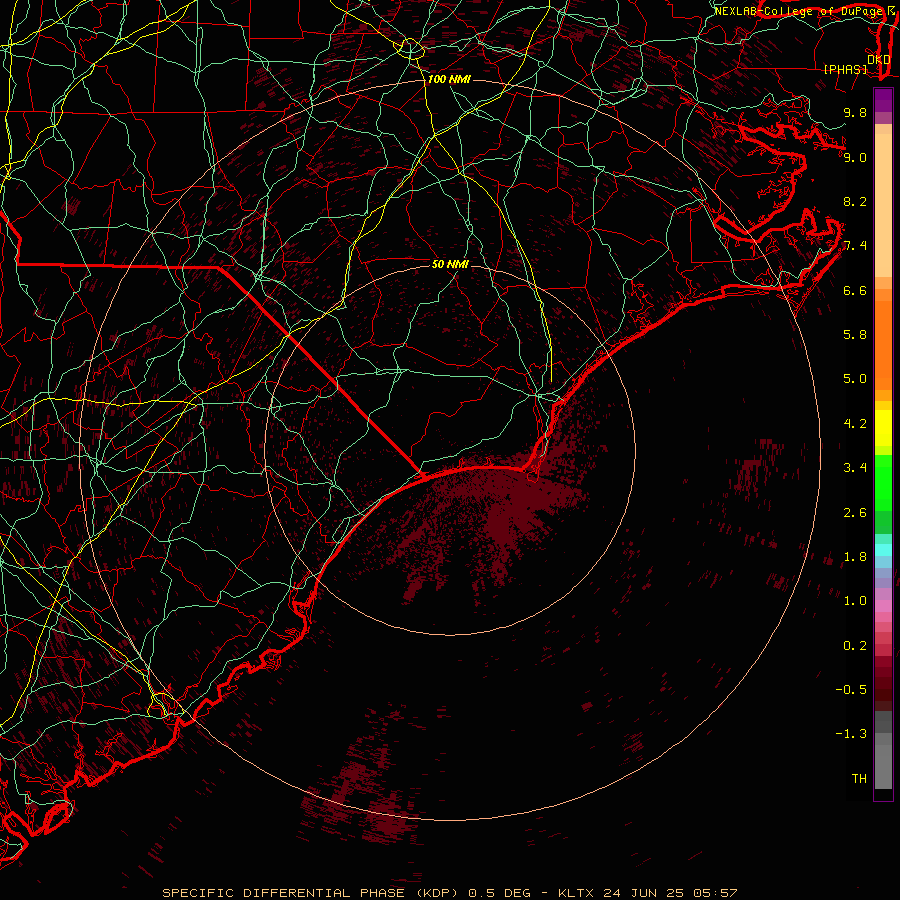Click the 1.0 legend value
Image resolution: width=900 pixels, height=900 pixels.
pyautogui.click(x=855, y=601)
